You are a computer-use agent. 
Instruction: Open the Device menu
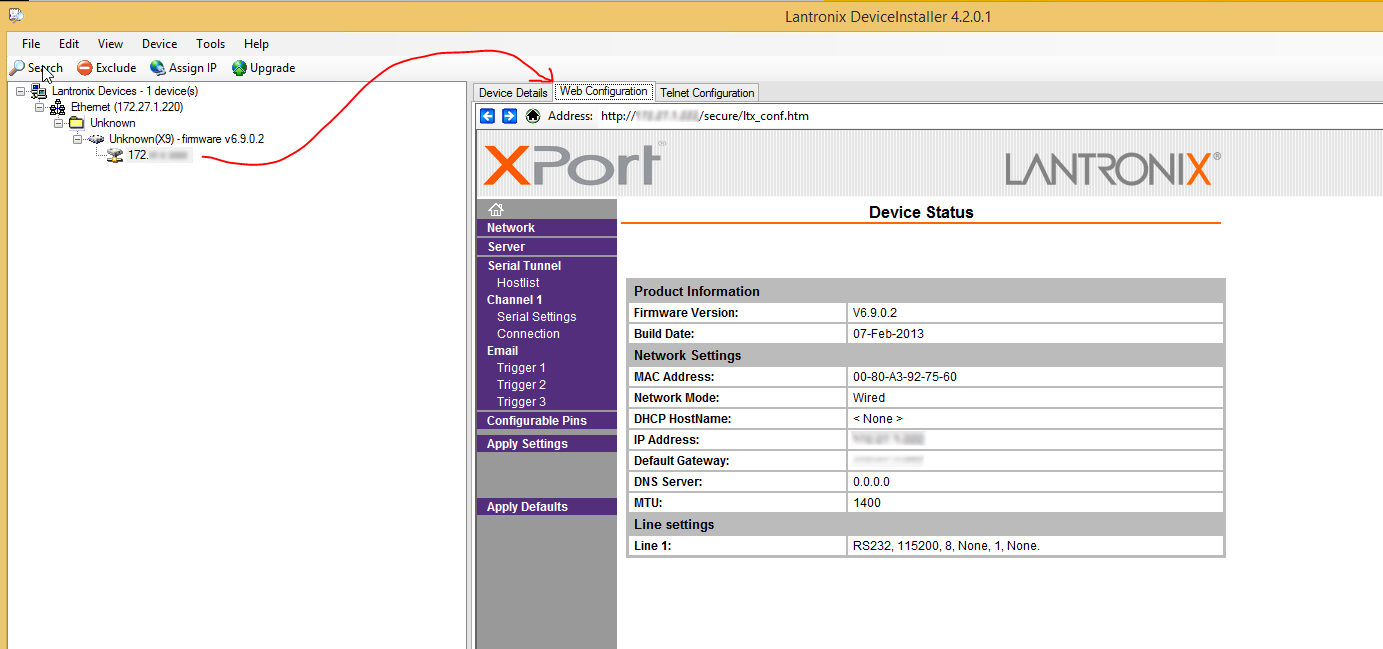point(159,44)
